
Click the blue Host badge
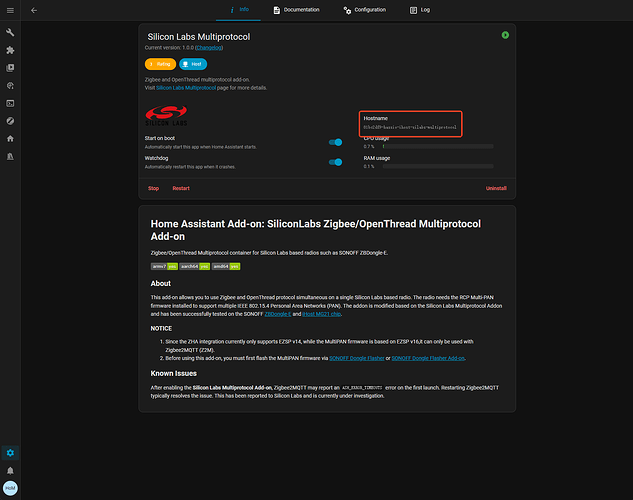pos(193,64)
